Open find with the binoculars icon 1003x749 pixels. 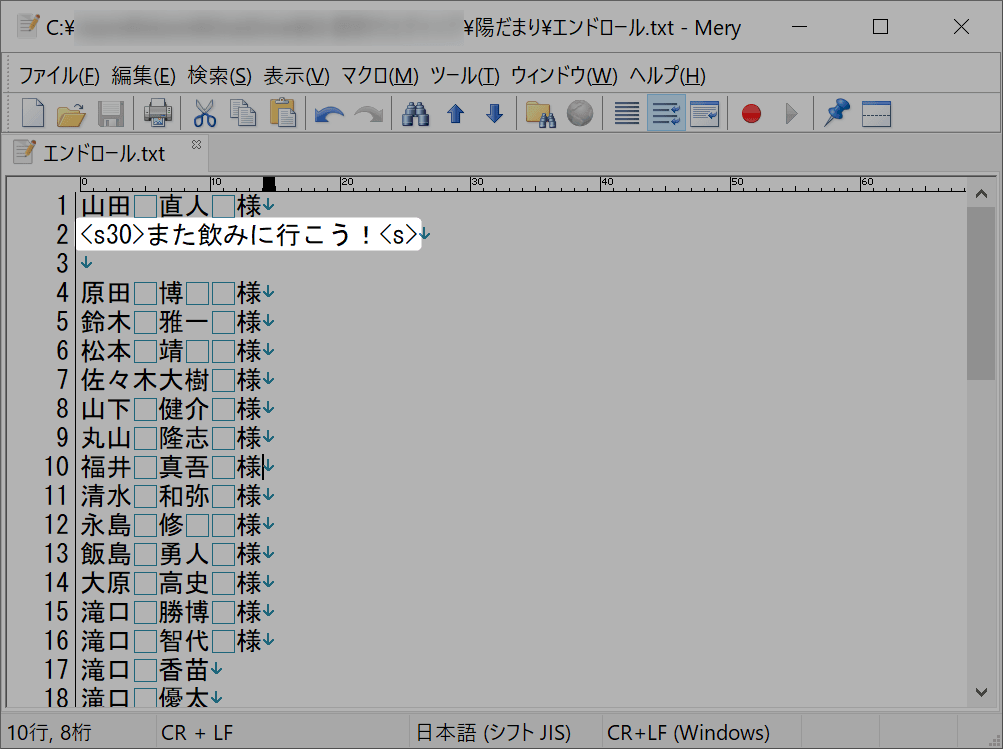[415, 114]
